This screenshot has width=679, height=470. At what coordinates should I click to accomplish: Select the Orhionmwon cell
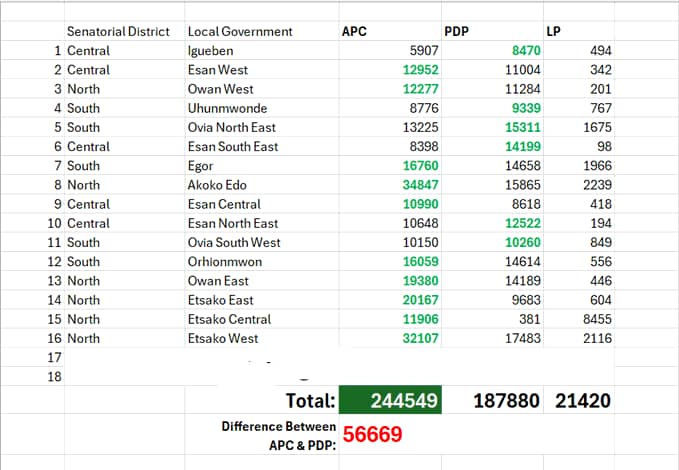point(262,261)
